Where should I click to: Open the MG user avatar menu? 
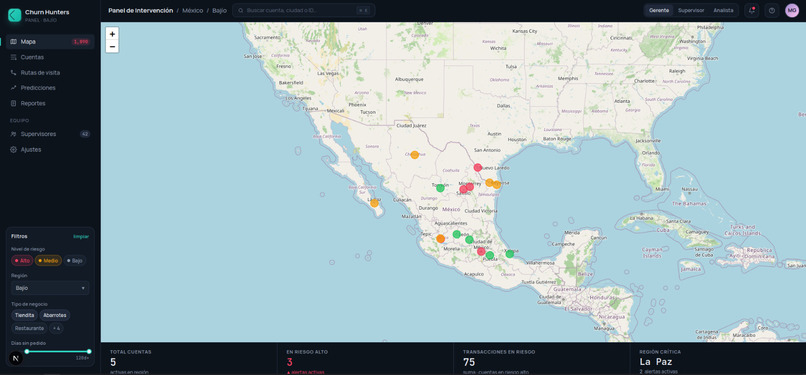(792, 10)
